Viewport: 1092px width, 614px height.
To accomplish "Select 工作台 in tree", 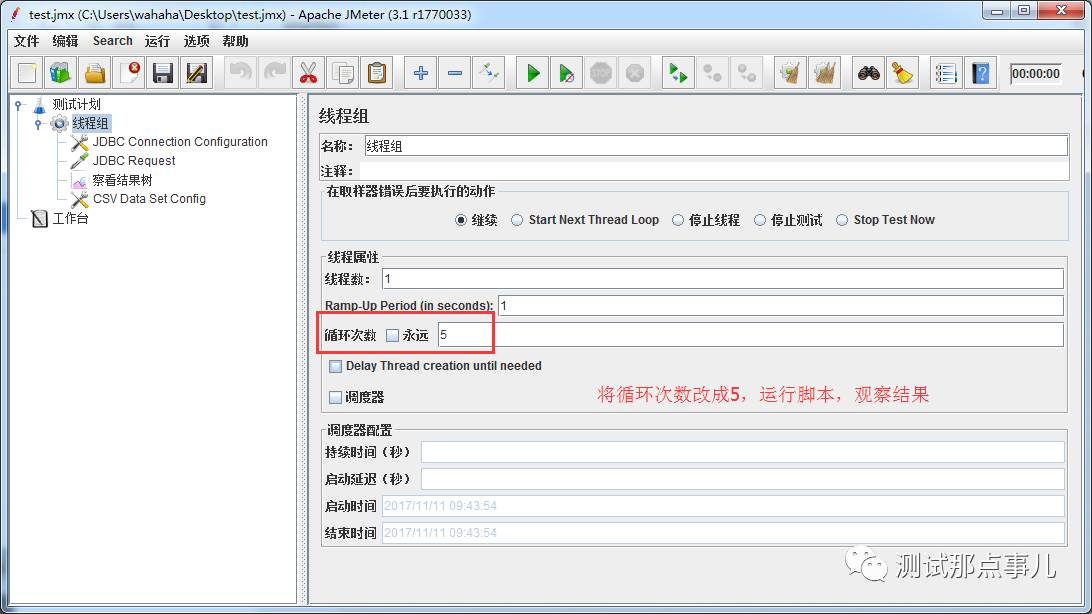I will pos(70,219).
